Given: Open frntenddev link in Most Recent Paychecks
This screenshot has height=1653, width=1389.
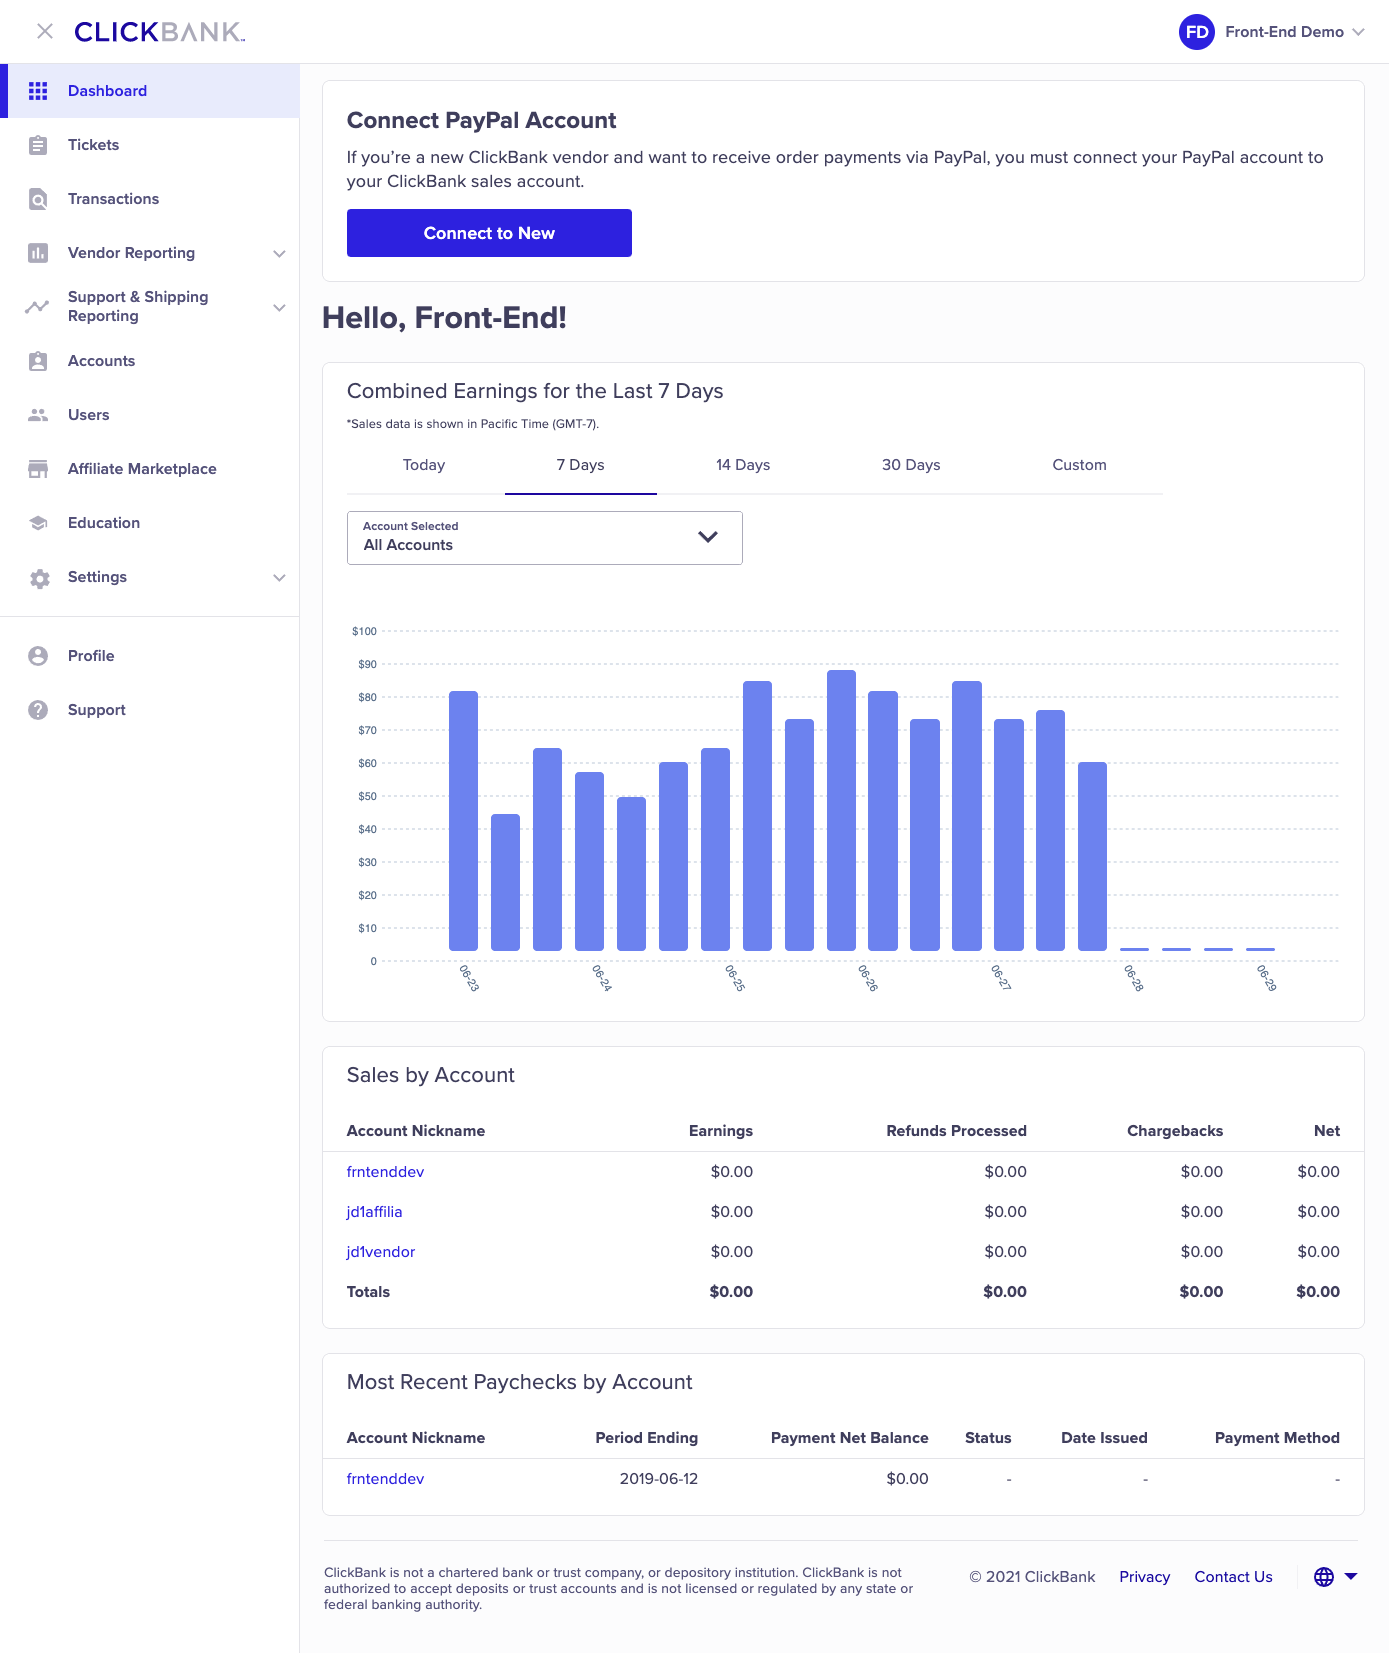Looking at the screenshot, I should [385, 1479].
